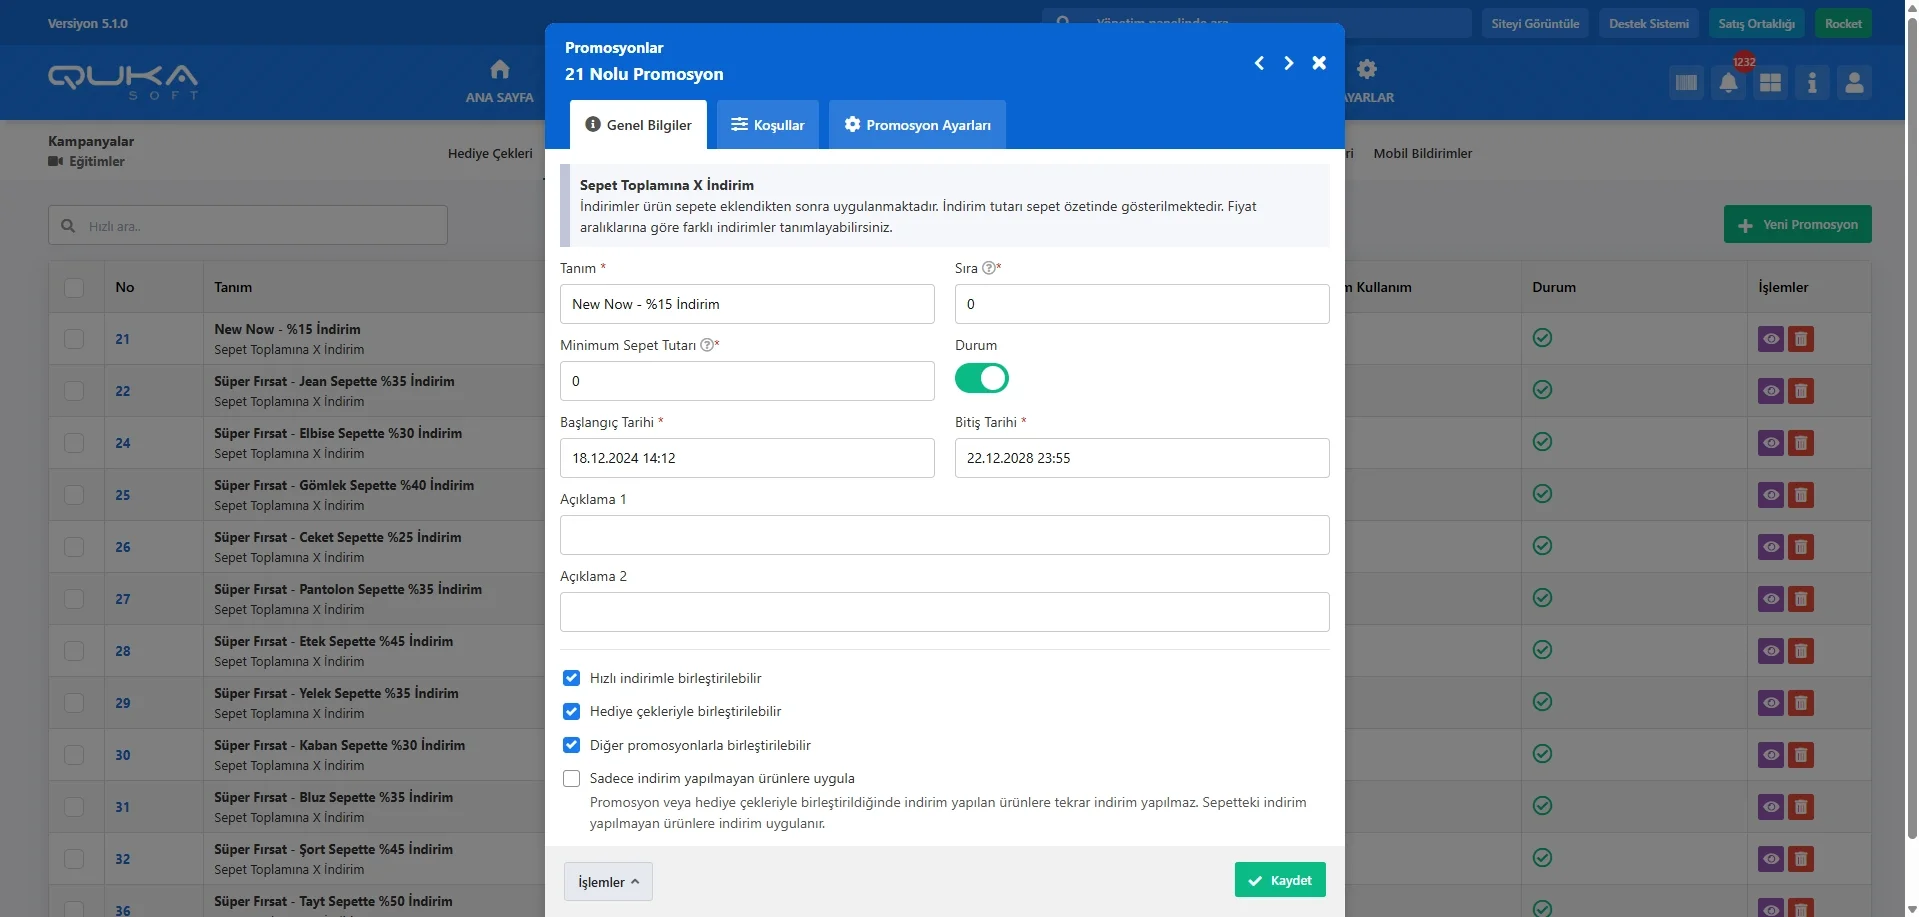Open the notifications bell icon
1919x917 pixels.
(x=1728, y=83)
